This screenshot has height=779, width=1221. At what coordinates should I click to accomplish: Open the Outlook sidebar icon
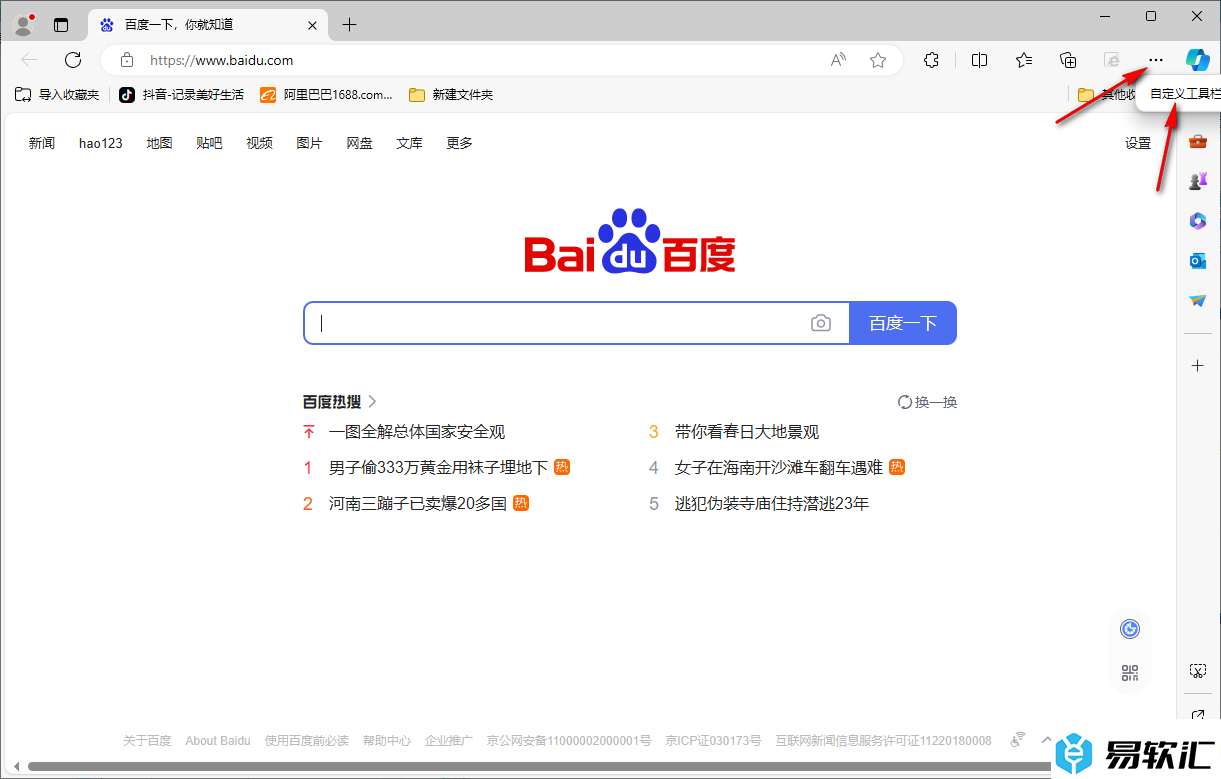(x=1197, y=261)
